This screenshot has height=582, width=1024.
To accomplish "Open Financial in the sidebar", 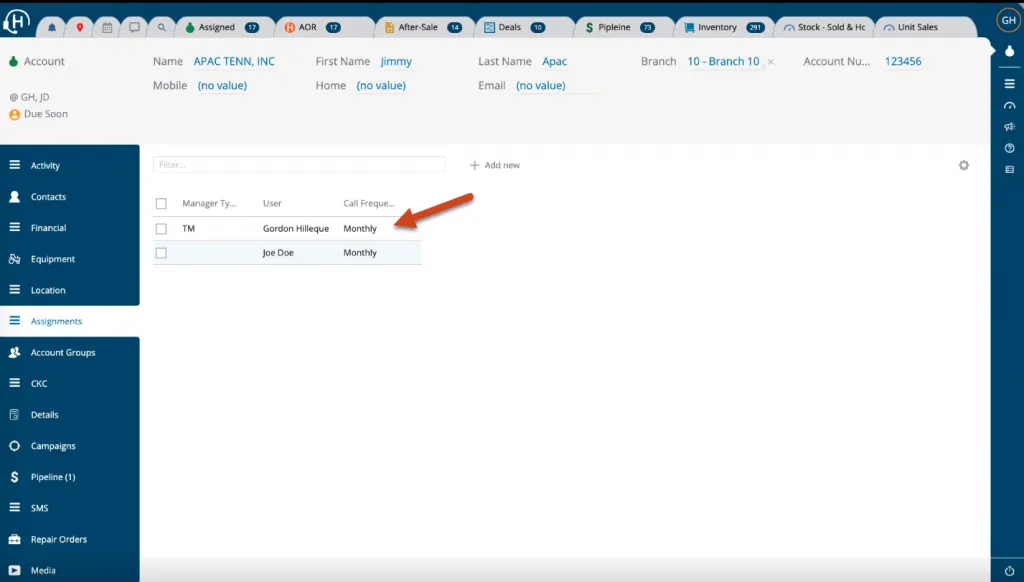I will pyautogui.click(x=69, y=228).
